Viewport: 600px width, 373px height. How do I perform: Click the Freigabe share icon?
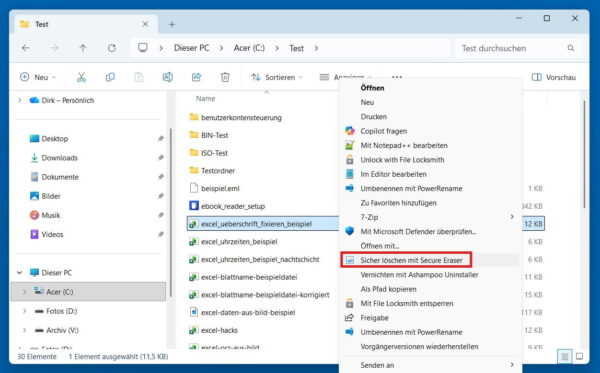pos(350,318)
